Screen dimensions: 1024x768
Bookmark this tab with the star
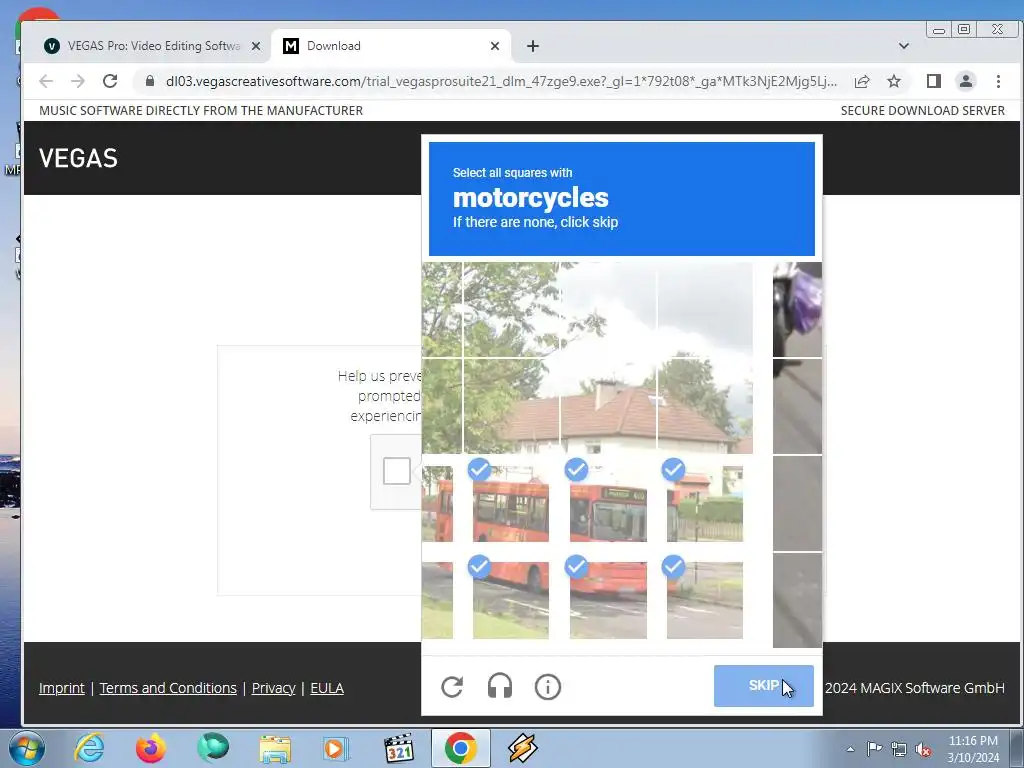click(894, 81)
